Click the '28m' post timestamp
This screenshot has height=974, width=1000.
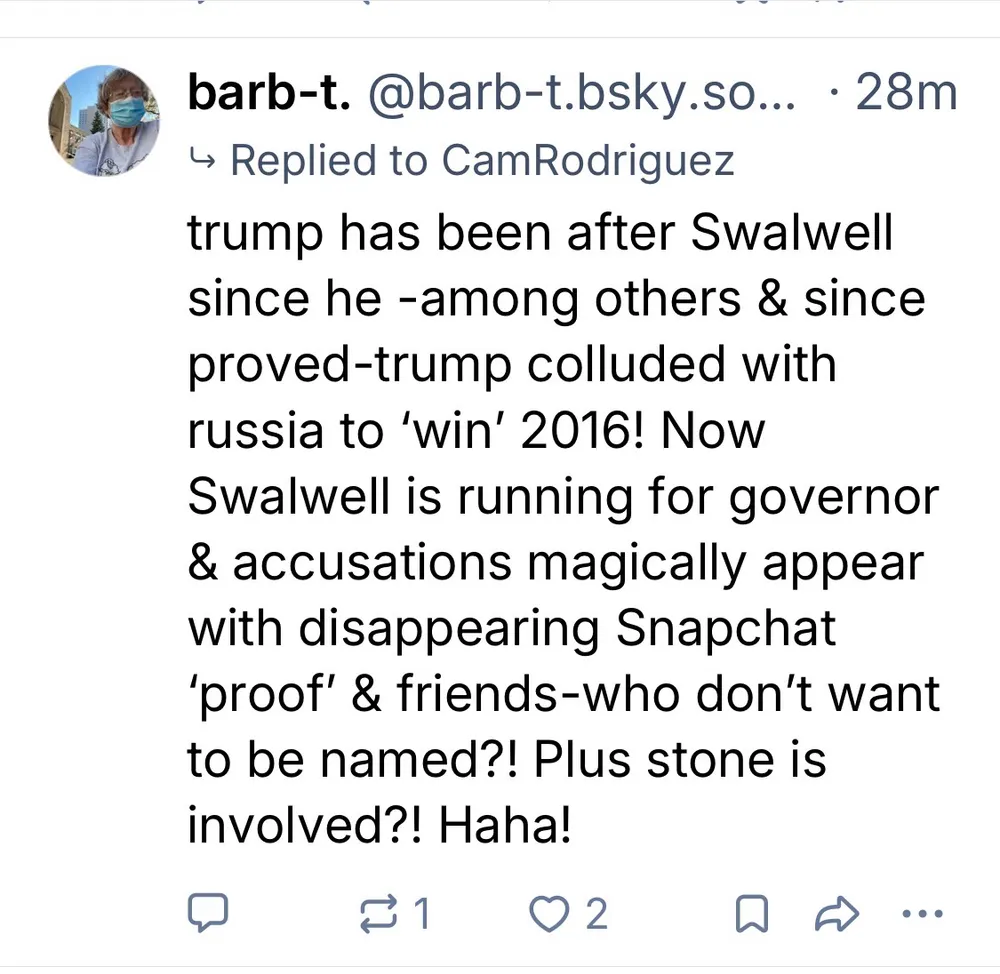tap(907, 95)
